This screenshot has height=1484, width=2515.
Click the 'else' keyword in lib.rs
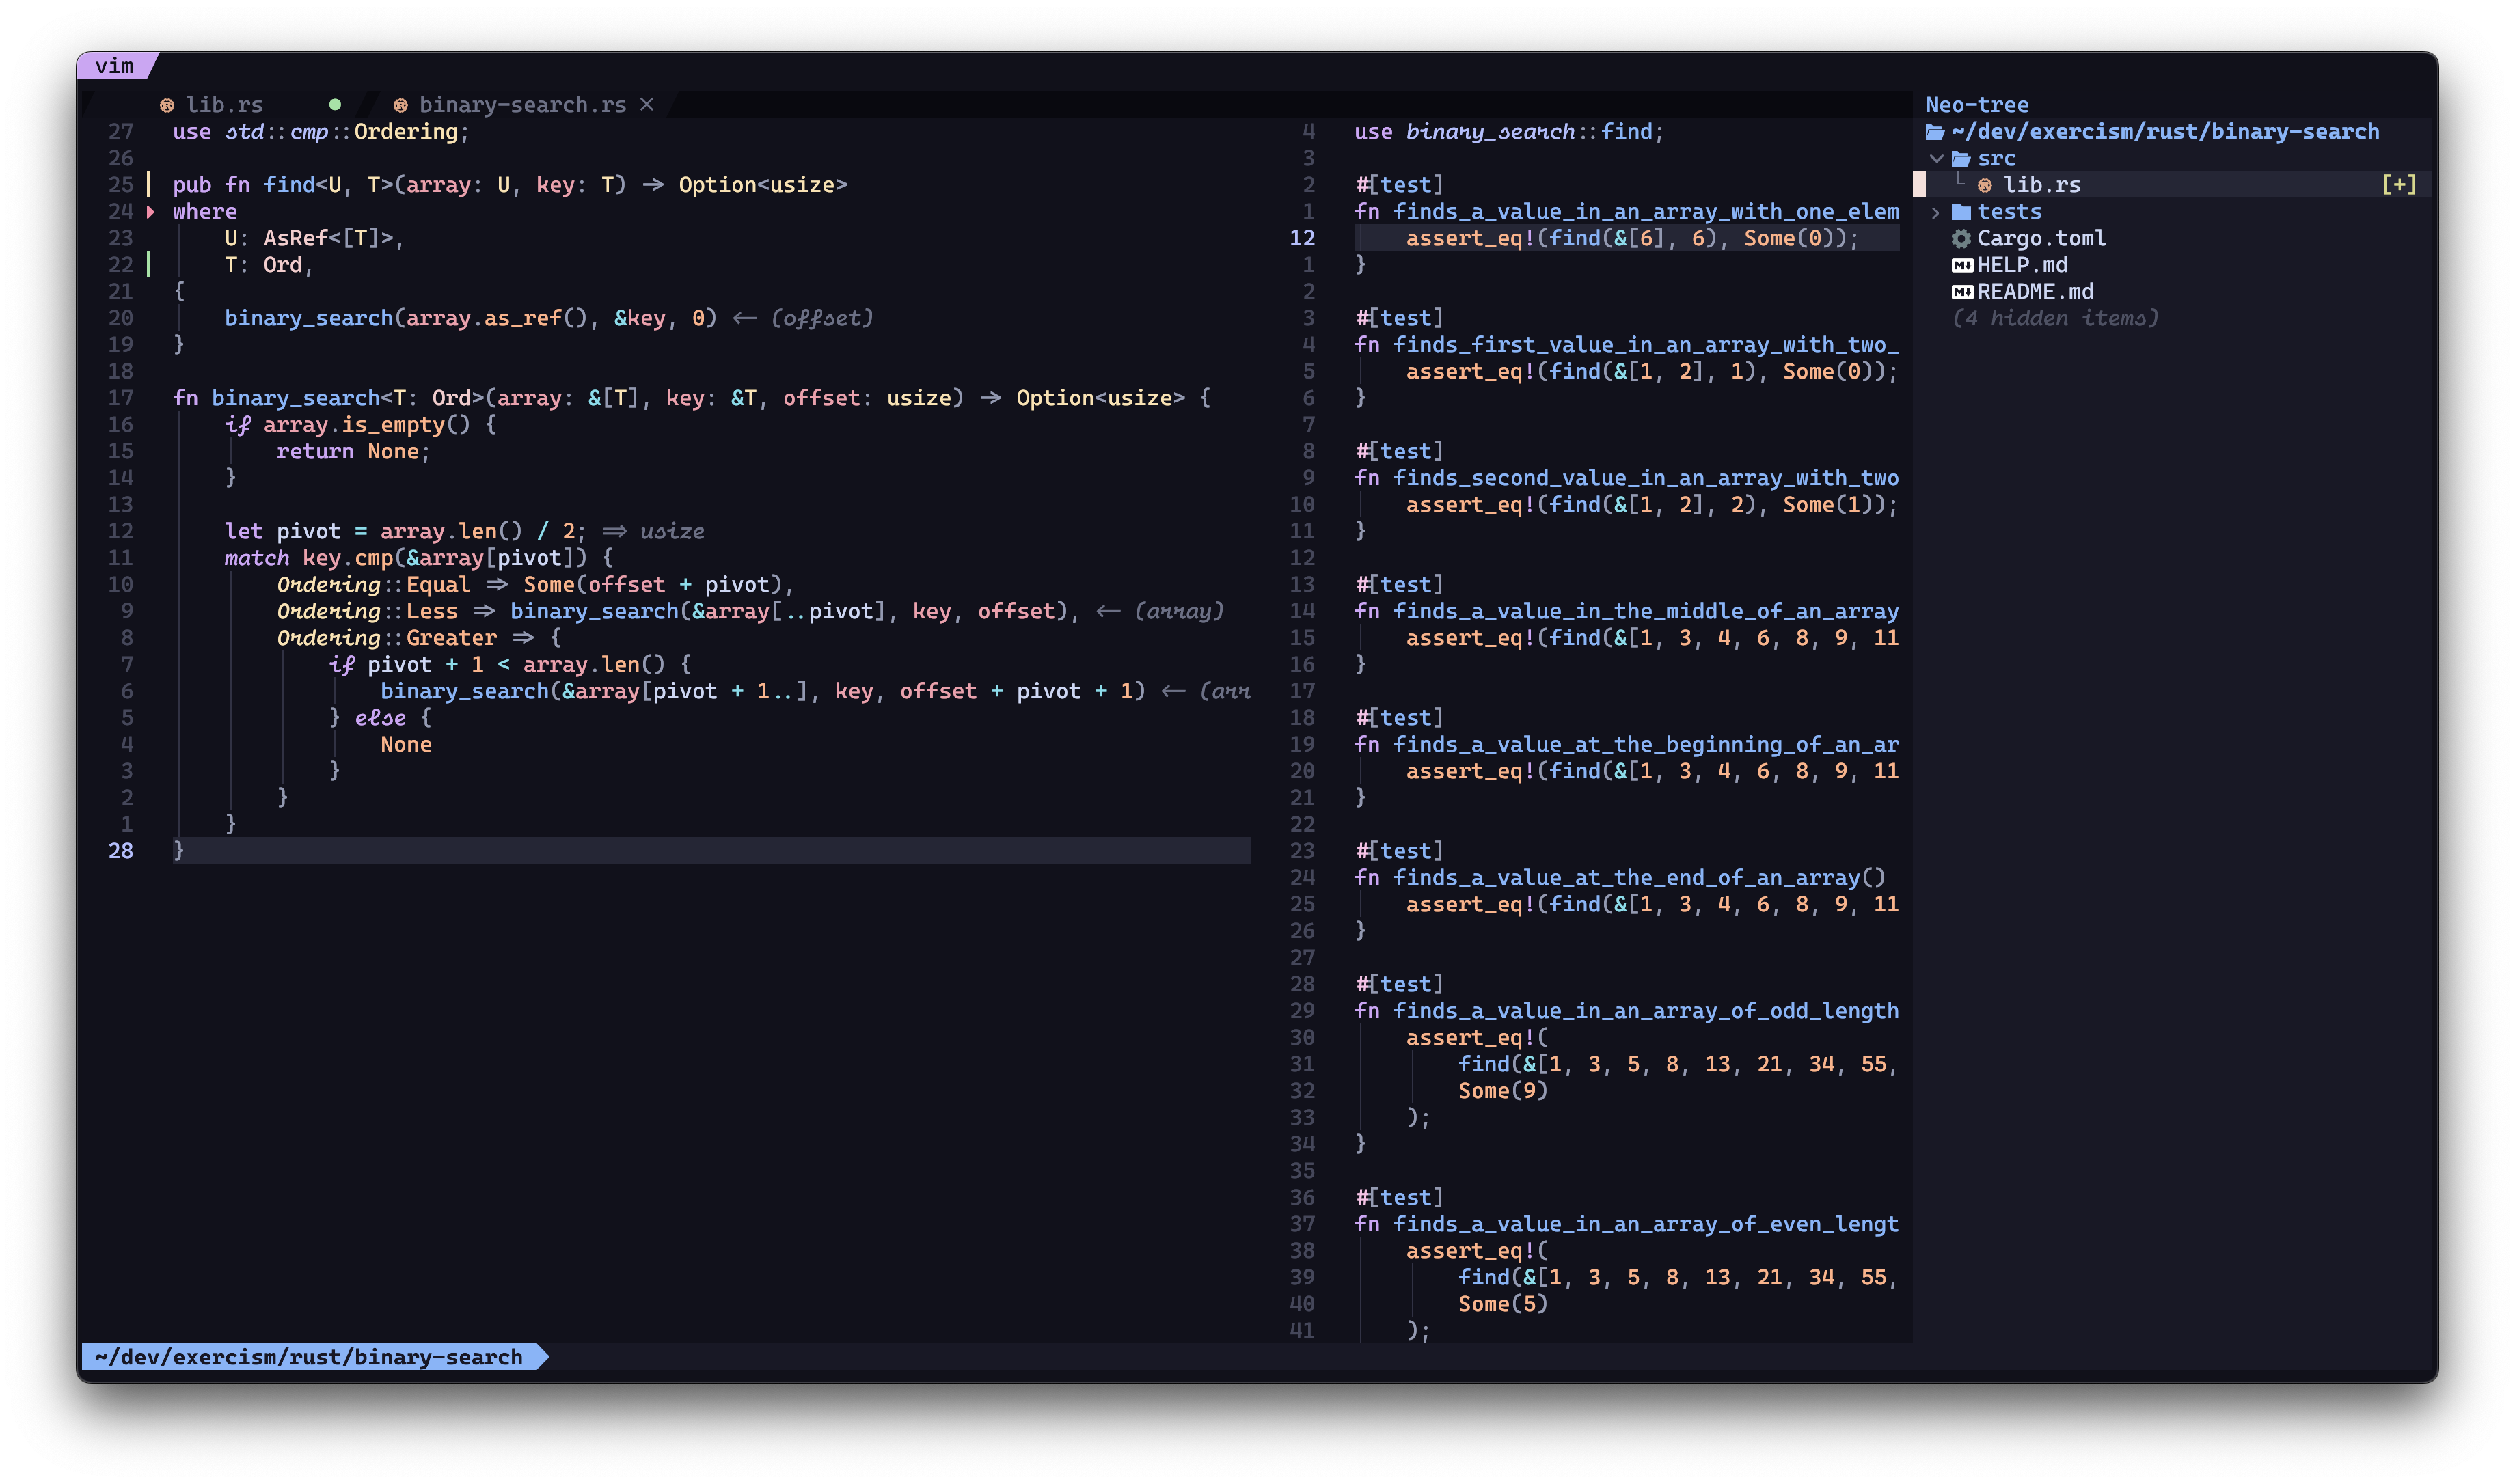click(380, 718)
